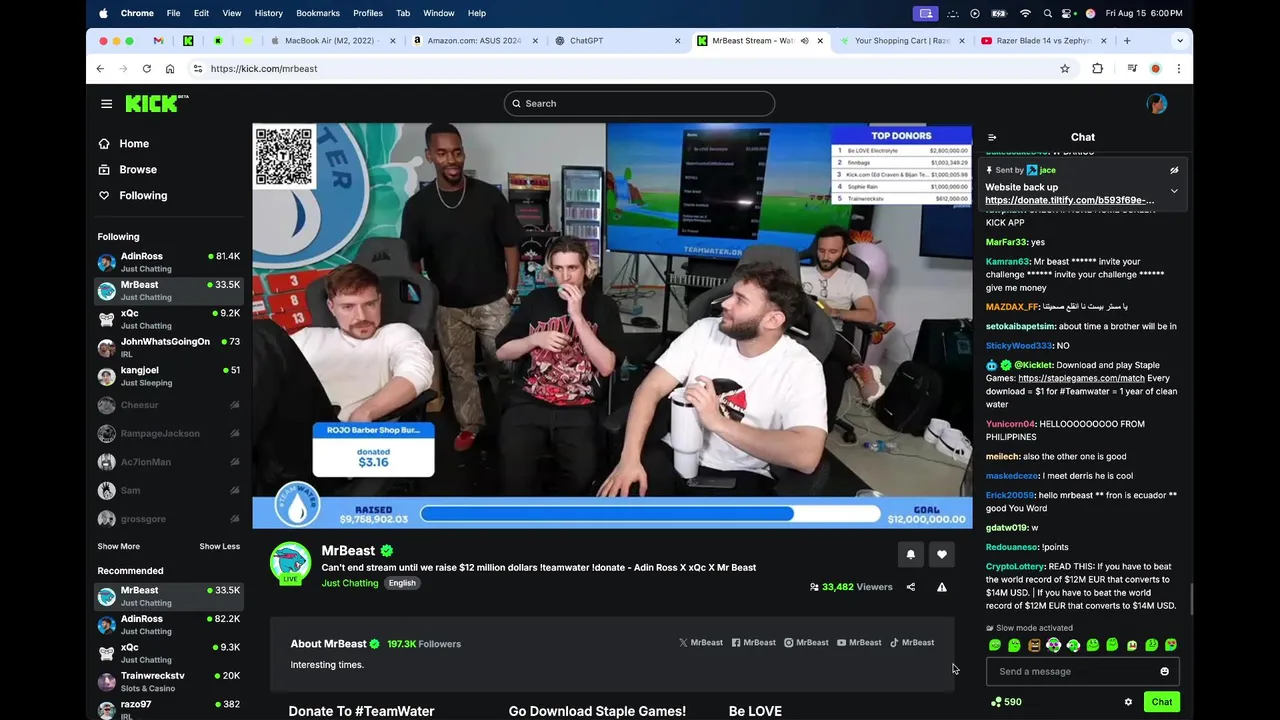Open MrBeast's YouTube link
Image resolution: width=1280 pixels, height=720 pixels.
tap(859, 643)
